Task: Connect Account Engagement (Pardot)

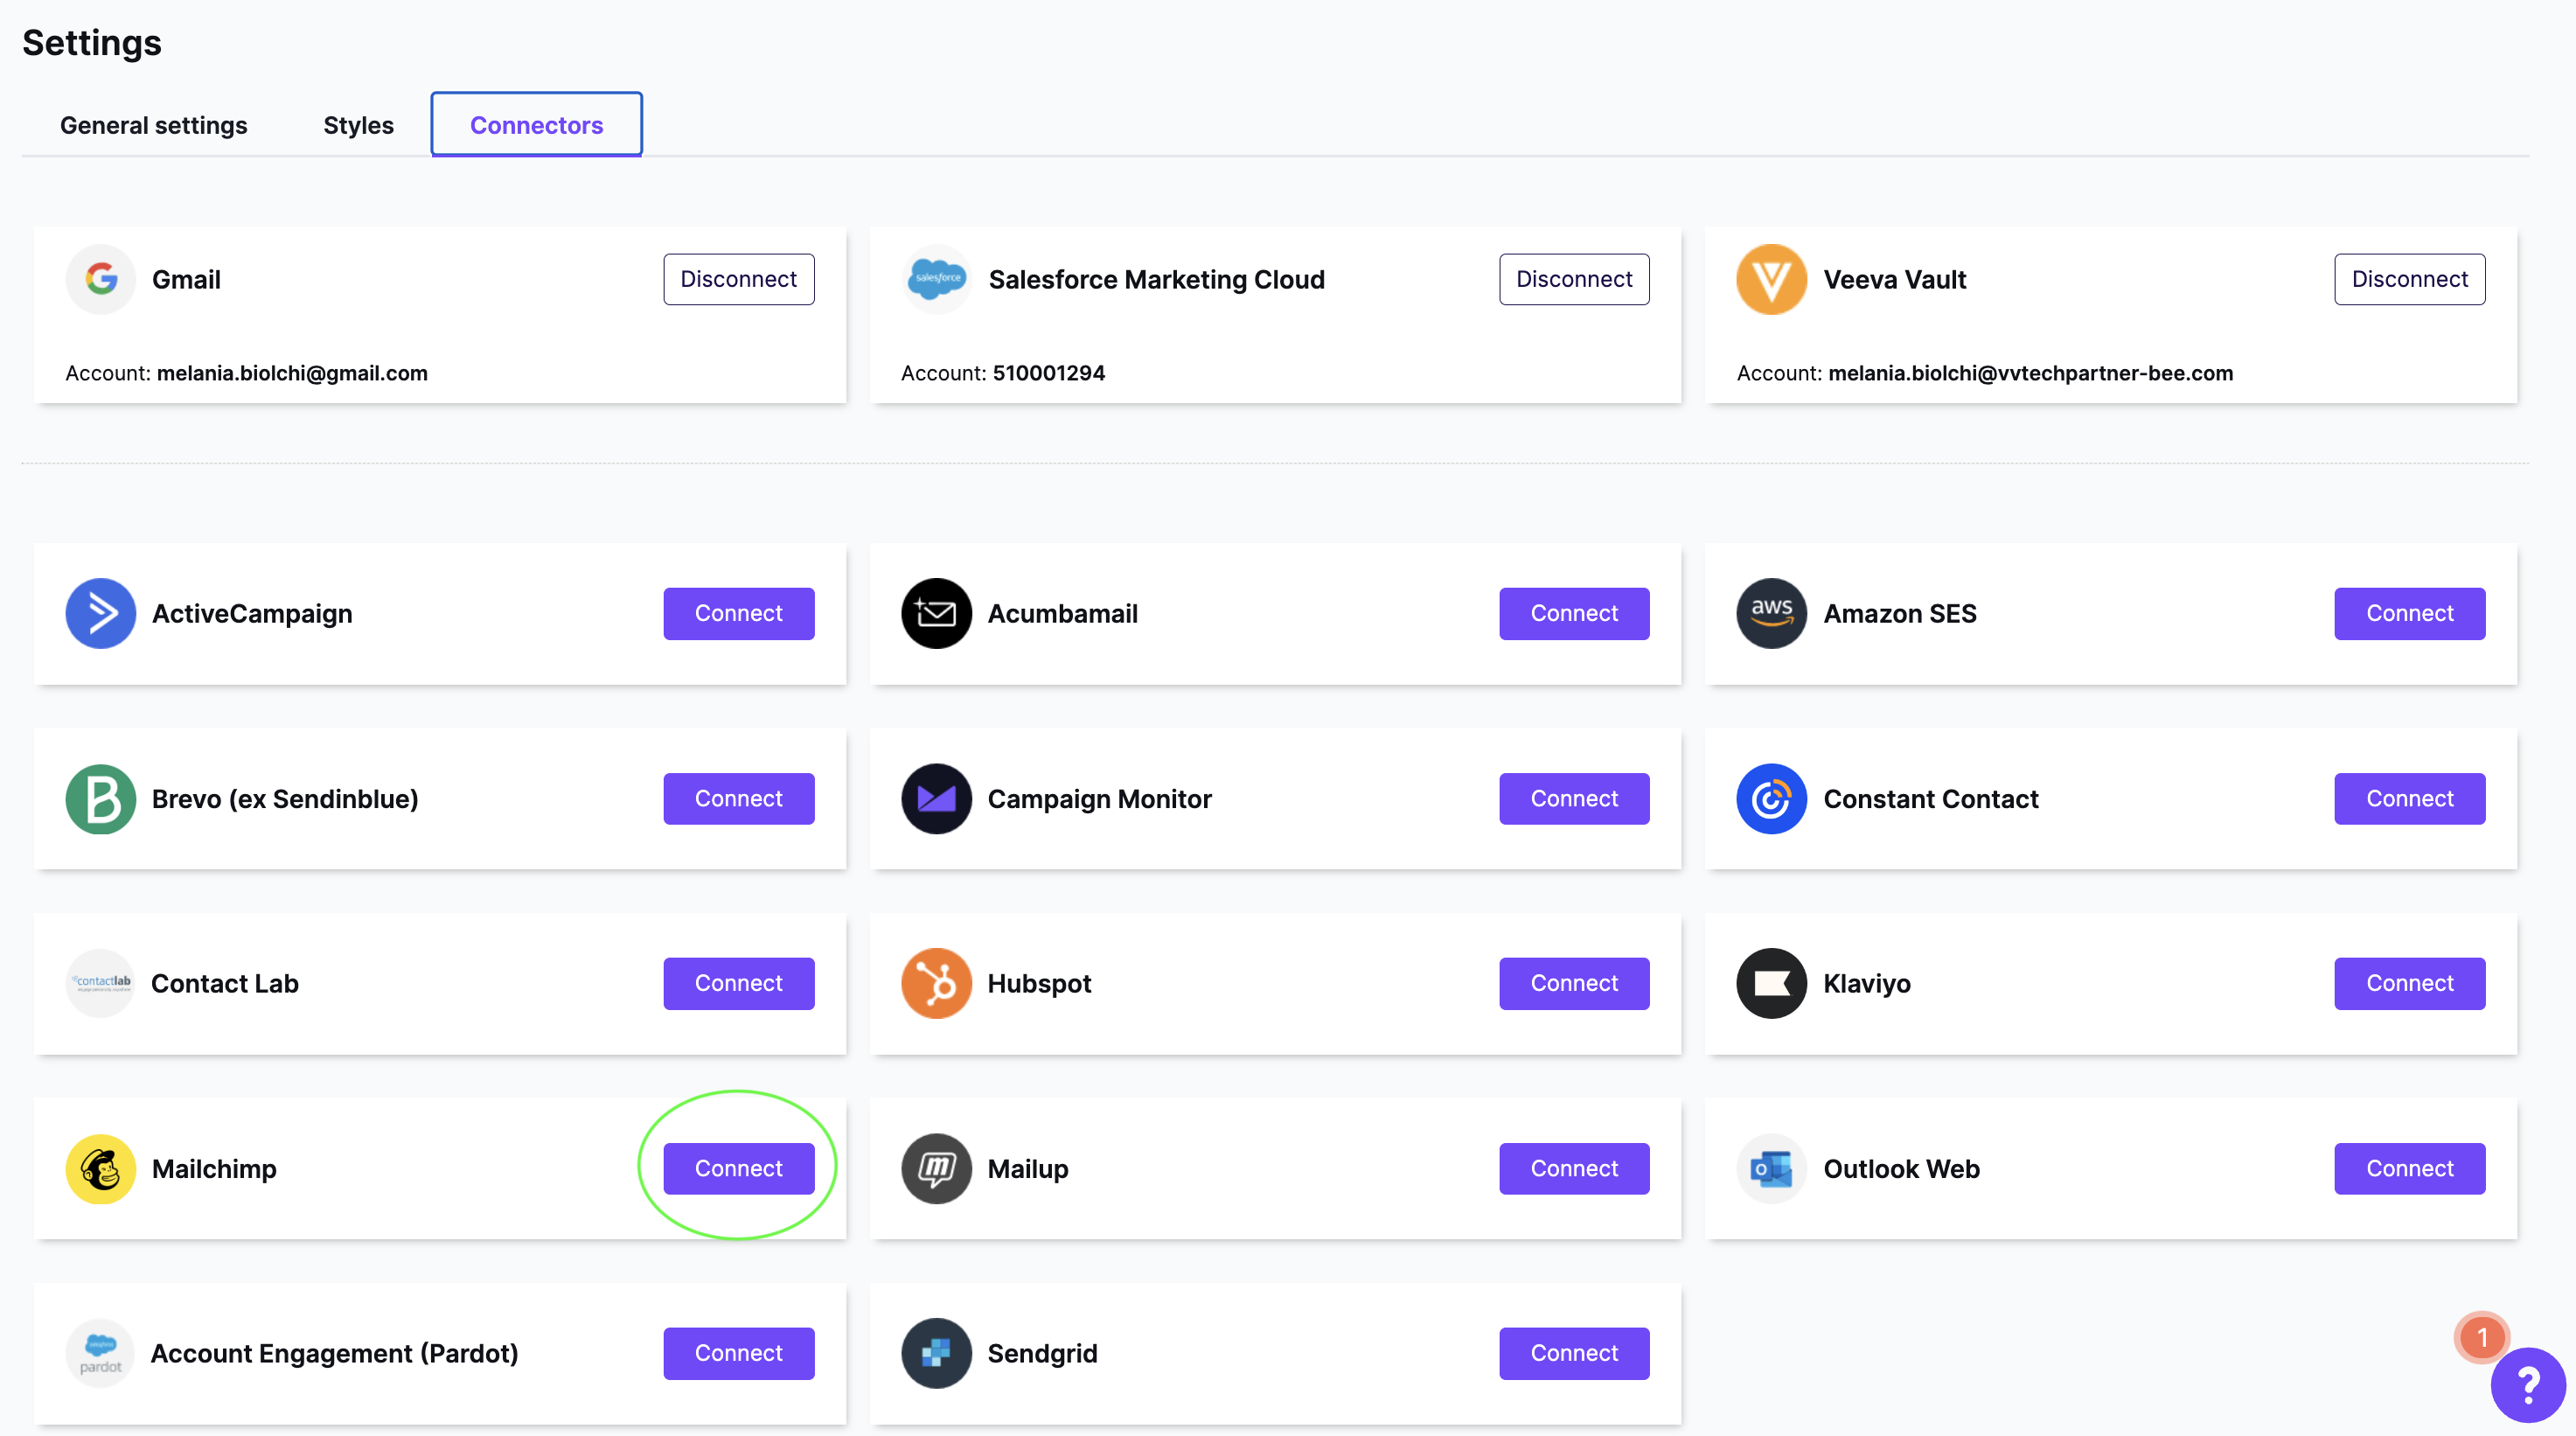Action: 738,1353
